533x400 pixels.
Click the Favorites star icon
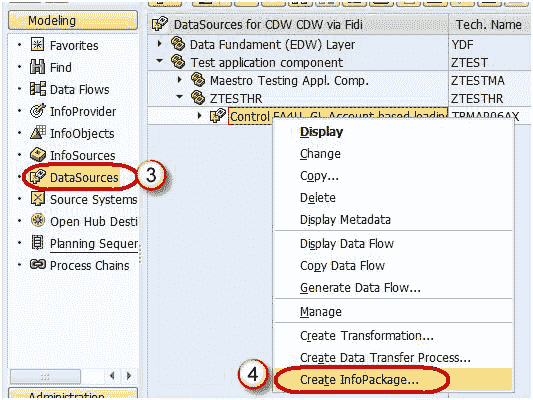(x=37, y=45)
